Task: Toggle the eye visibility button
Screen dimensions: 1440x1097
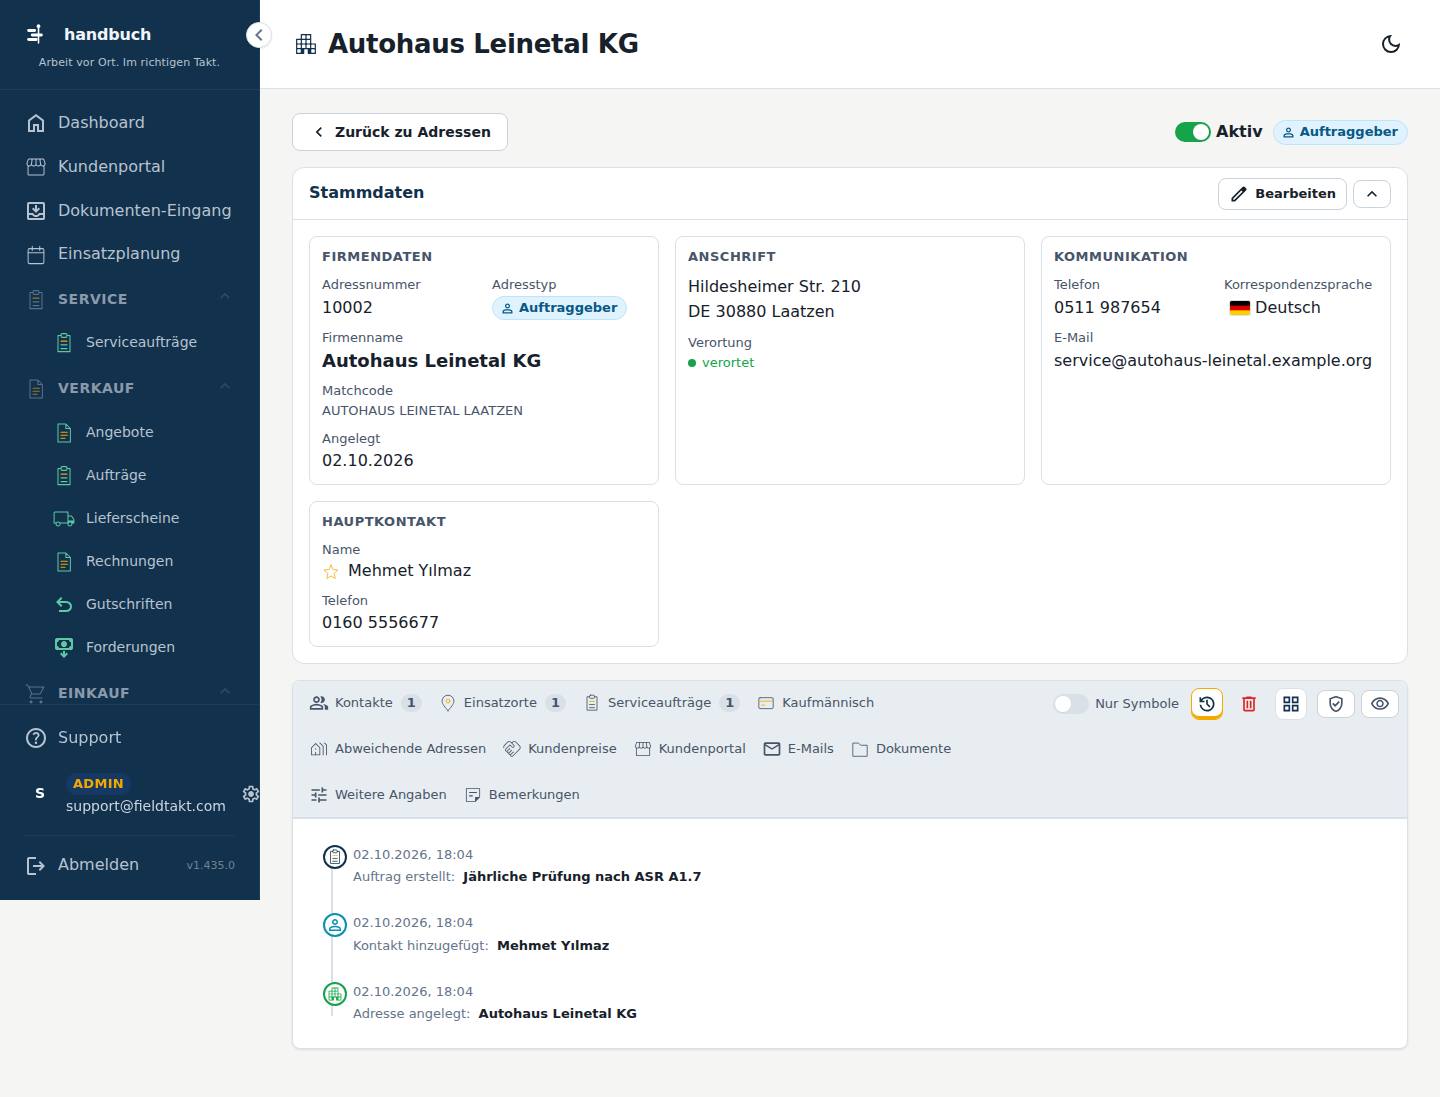Action: pyautogui.click(x=1380, y=704)
